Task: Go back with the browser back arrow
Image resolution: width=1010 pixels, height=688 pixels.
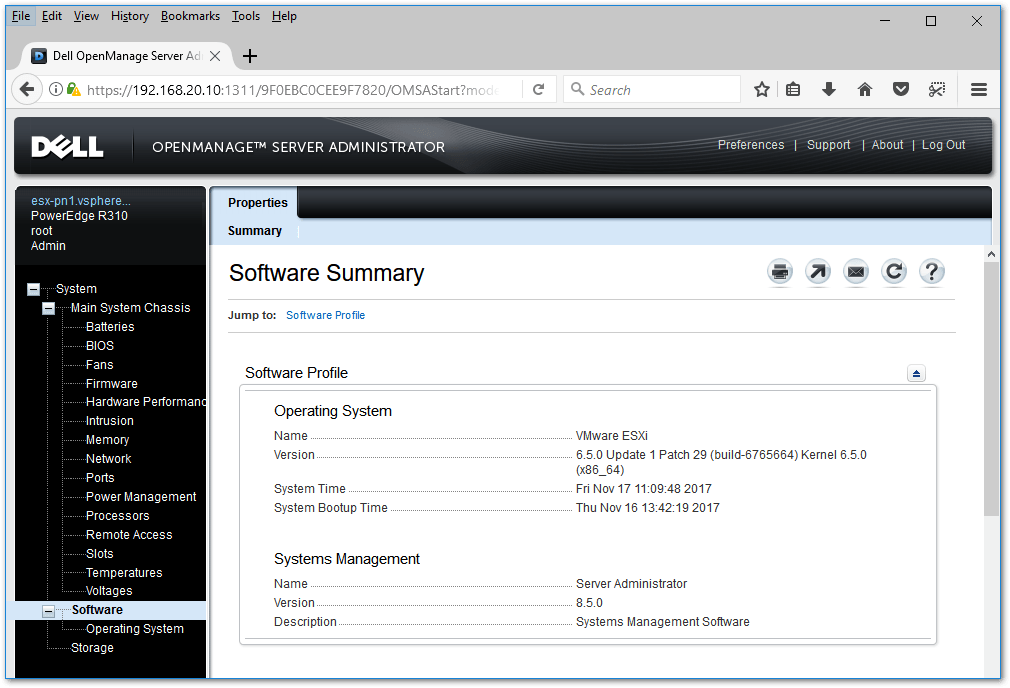Action: (x=26, y=89)
